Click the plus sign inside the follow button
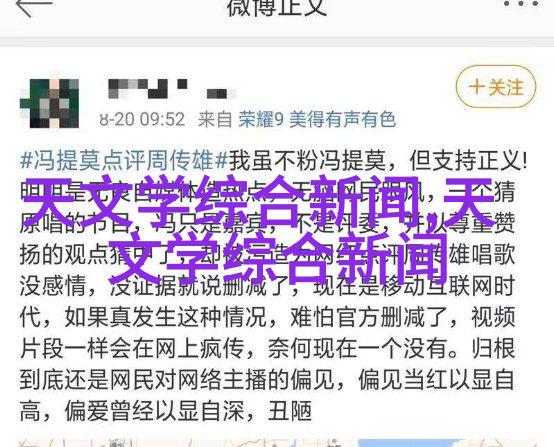Image resolution: width=554 pixels, height=447 pixels. 477,87
